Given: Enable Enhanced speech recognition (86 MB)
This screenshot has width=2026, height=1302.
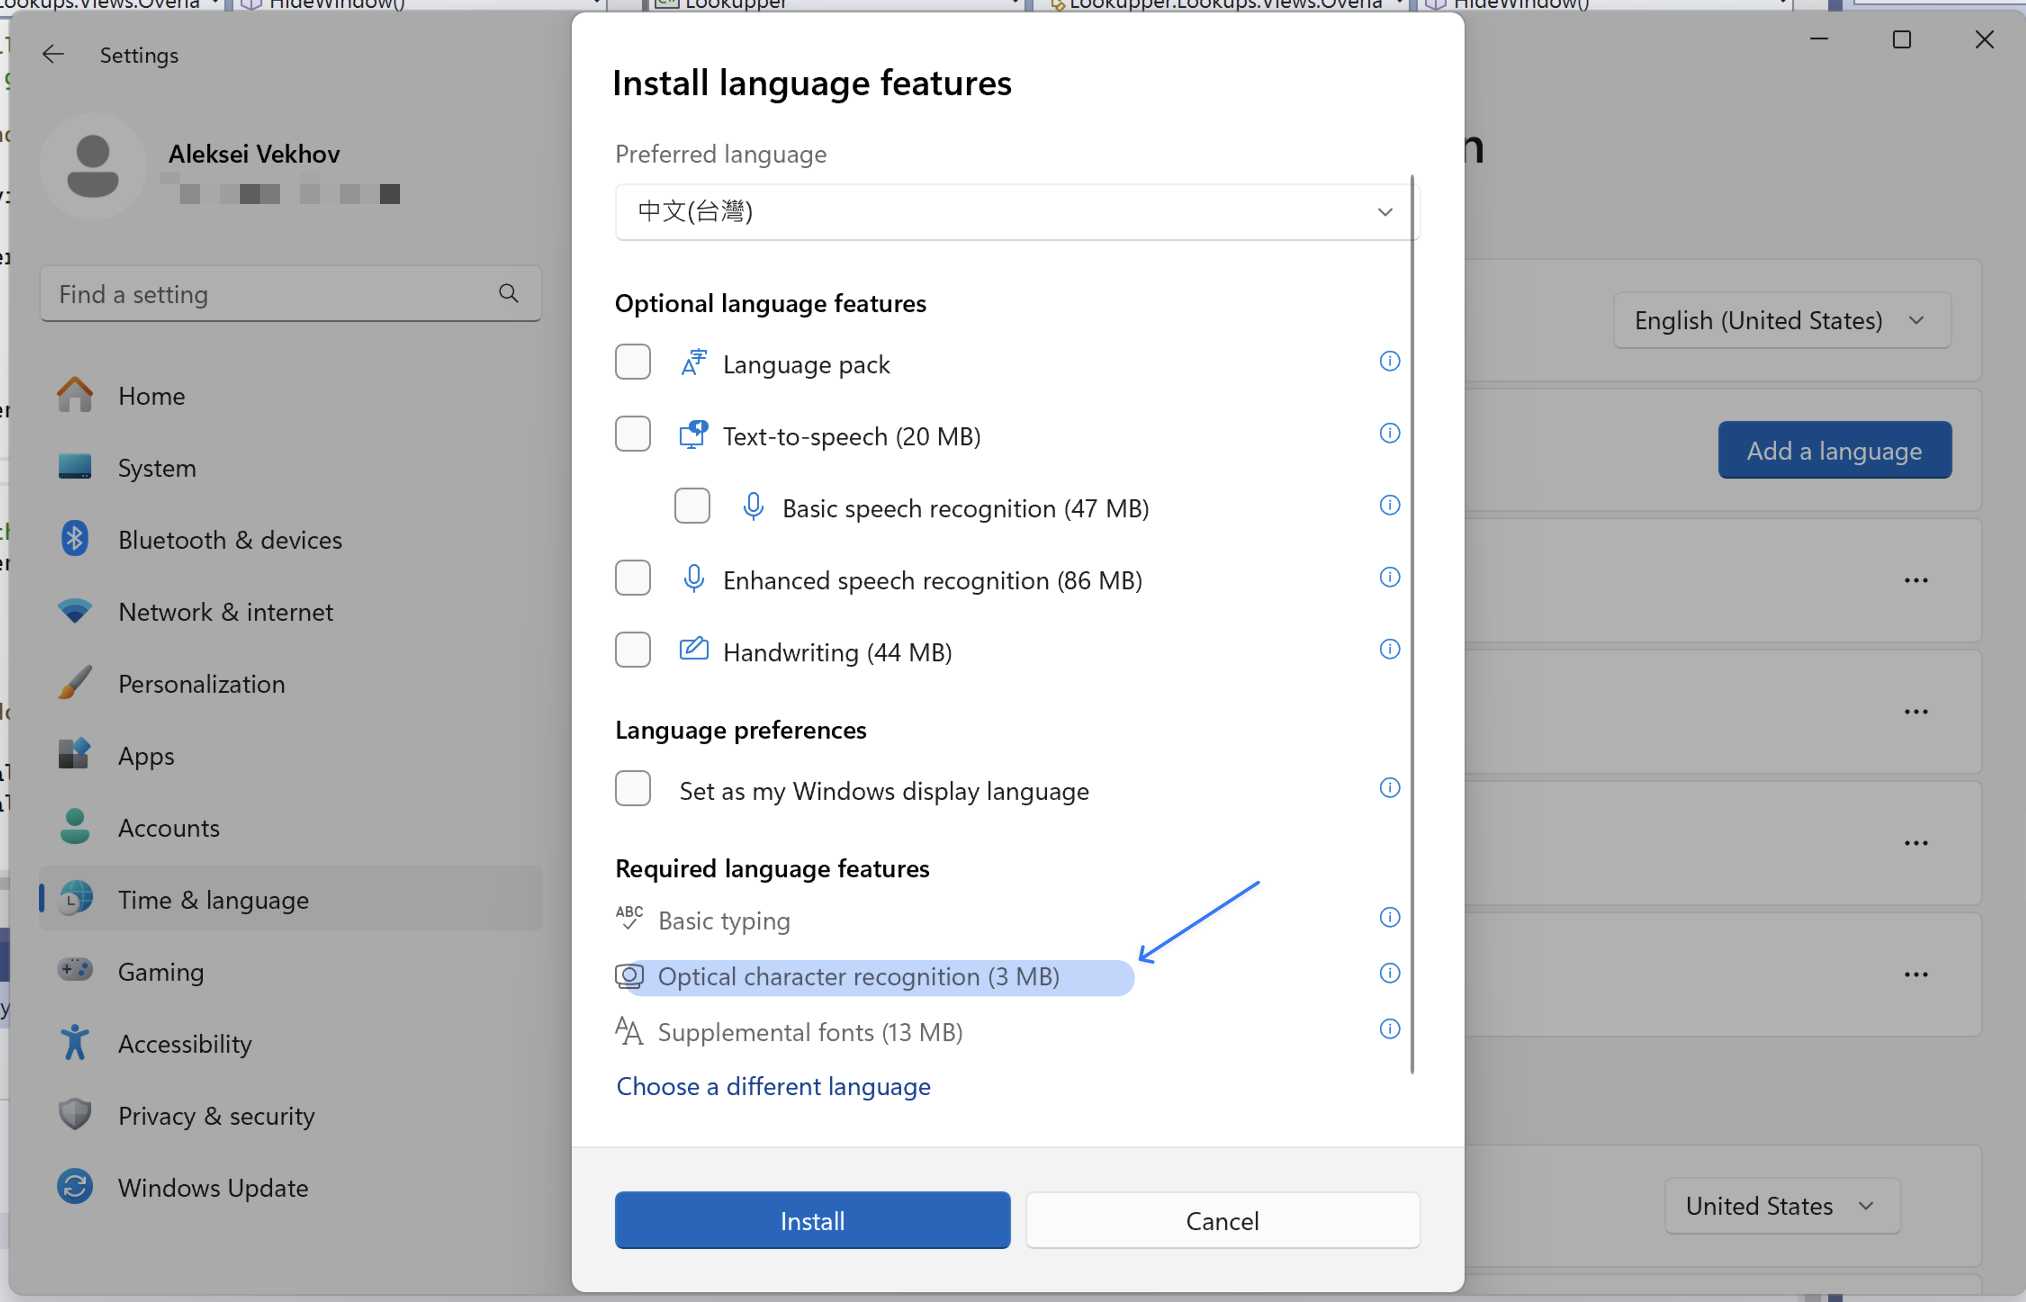Looking at the screenshot, I should [x=633, y=578].
